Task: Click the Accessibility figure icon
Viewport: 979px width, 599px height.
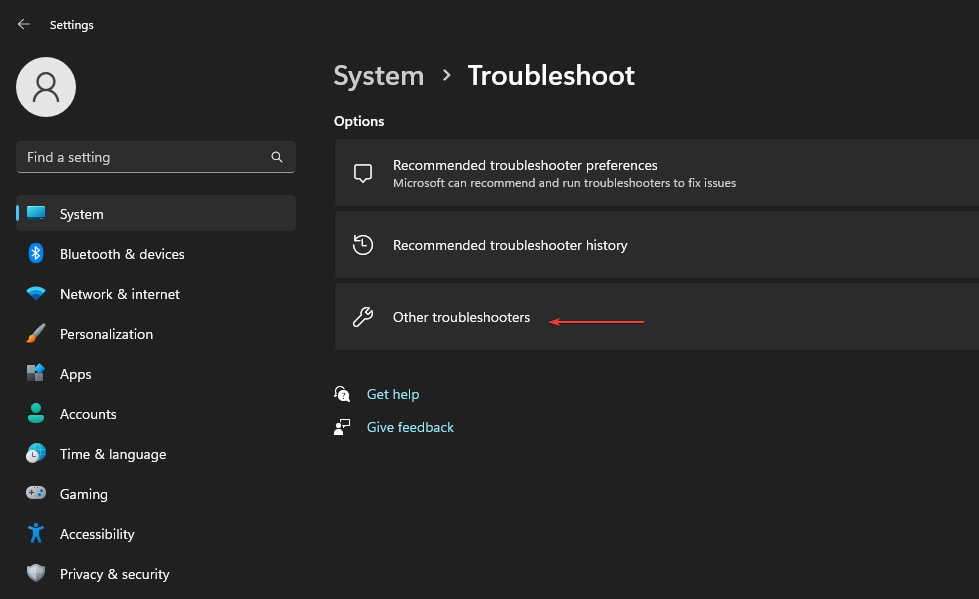Action: coord(36,534)
